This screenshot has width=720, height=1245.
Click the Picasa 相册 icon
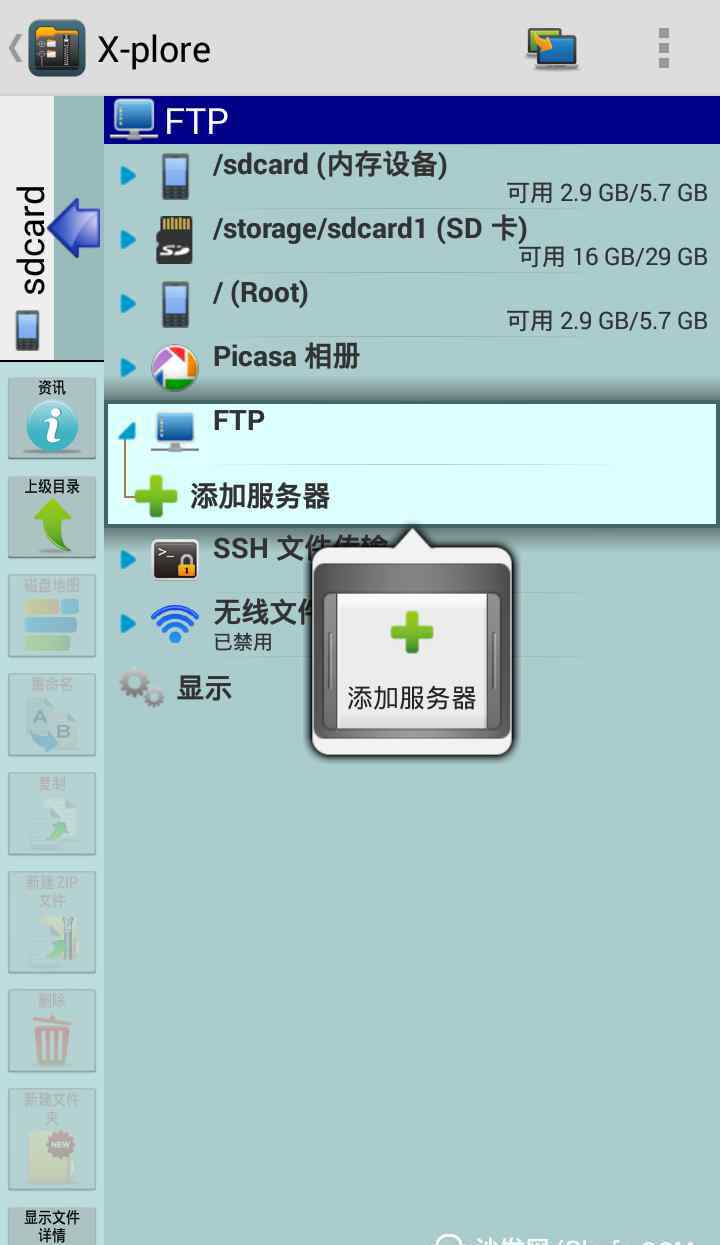point(174,367)
